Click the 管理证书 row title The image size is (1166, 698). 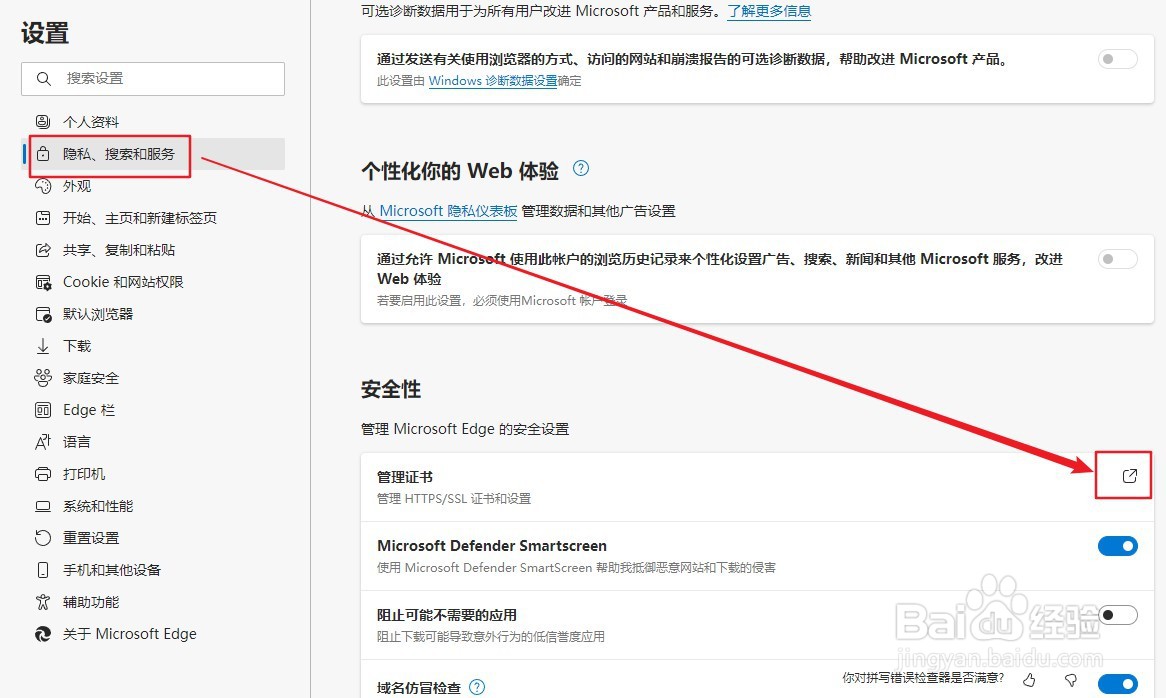tap(405, 477)
